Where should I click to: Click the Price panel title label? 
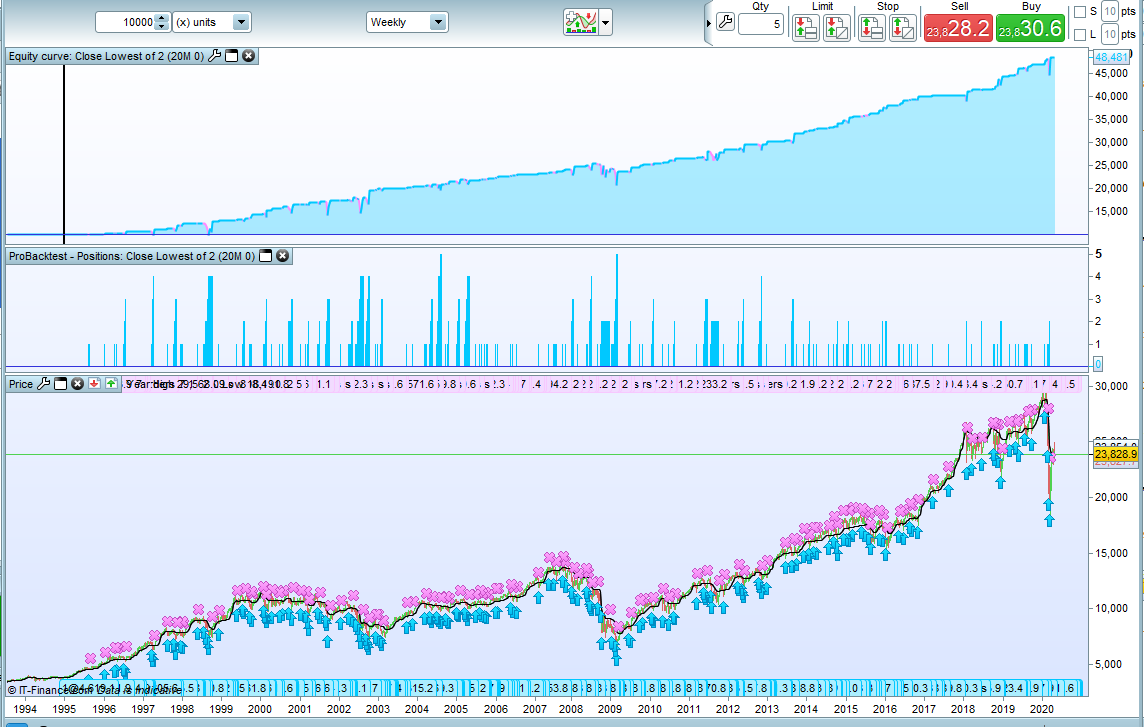click(x=21, y=384)
